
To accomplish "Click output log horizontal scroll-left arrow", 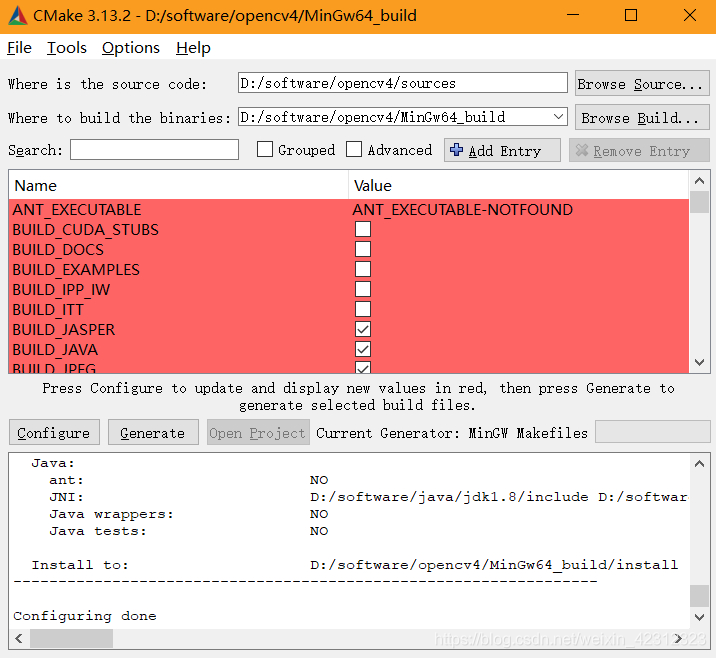I will 19,638.
